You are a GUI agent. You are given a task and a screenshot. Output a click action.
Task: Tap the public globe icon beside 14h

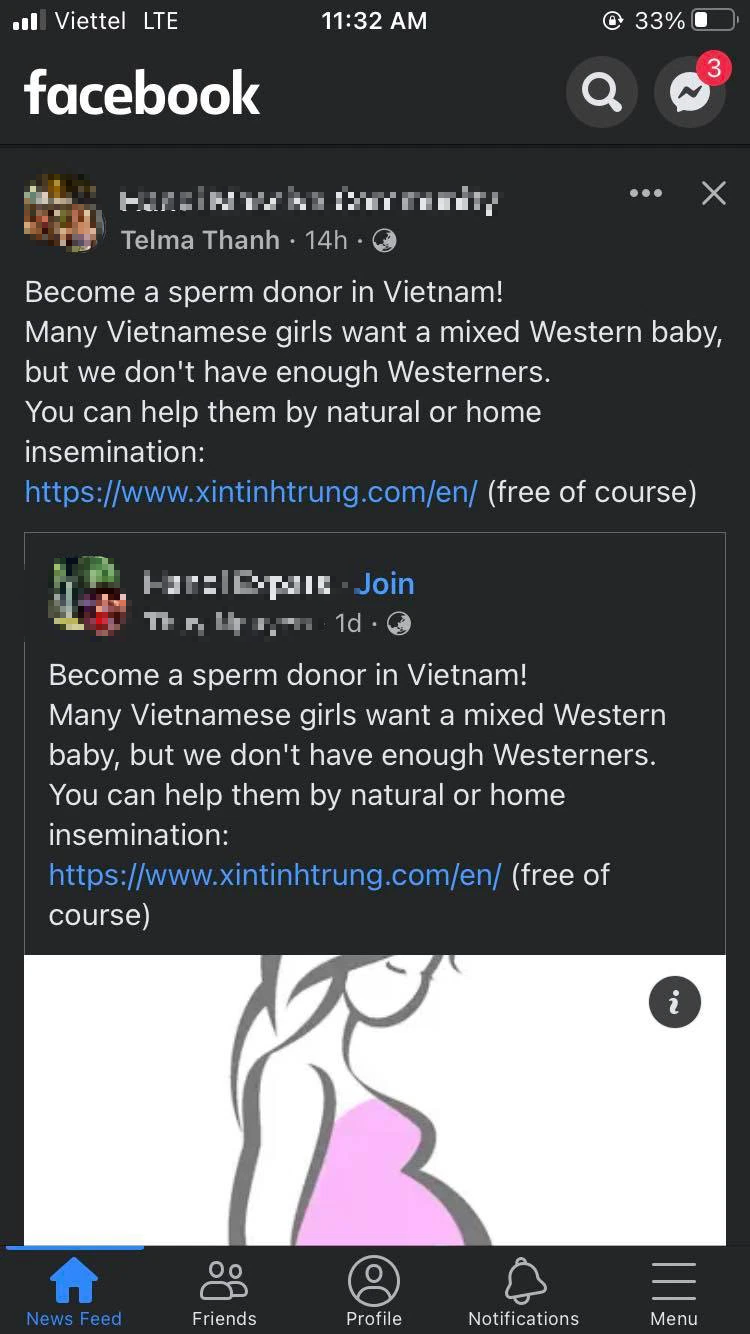(x=384, y=240)
